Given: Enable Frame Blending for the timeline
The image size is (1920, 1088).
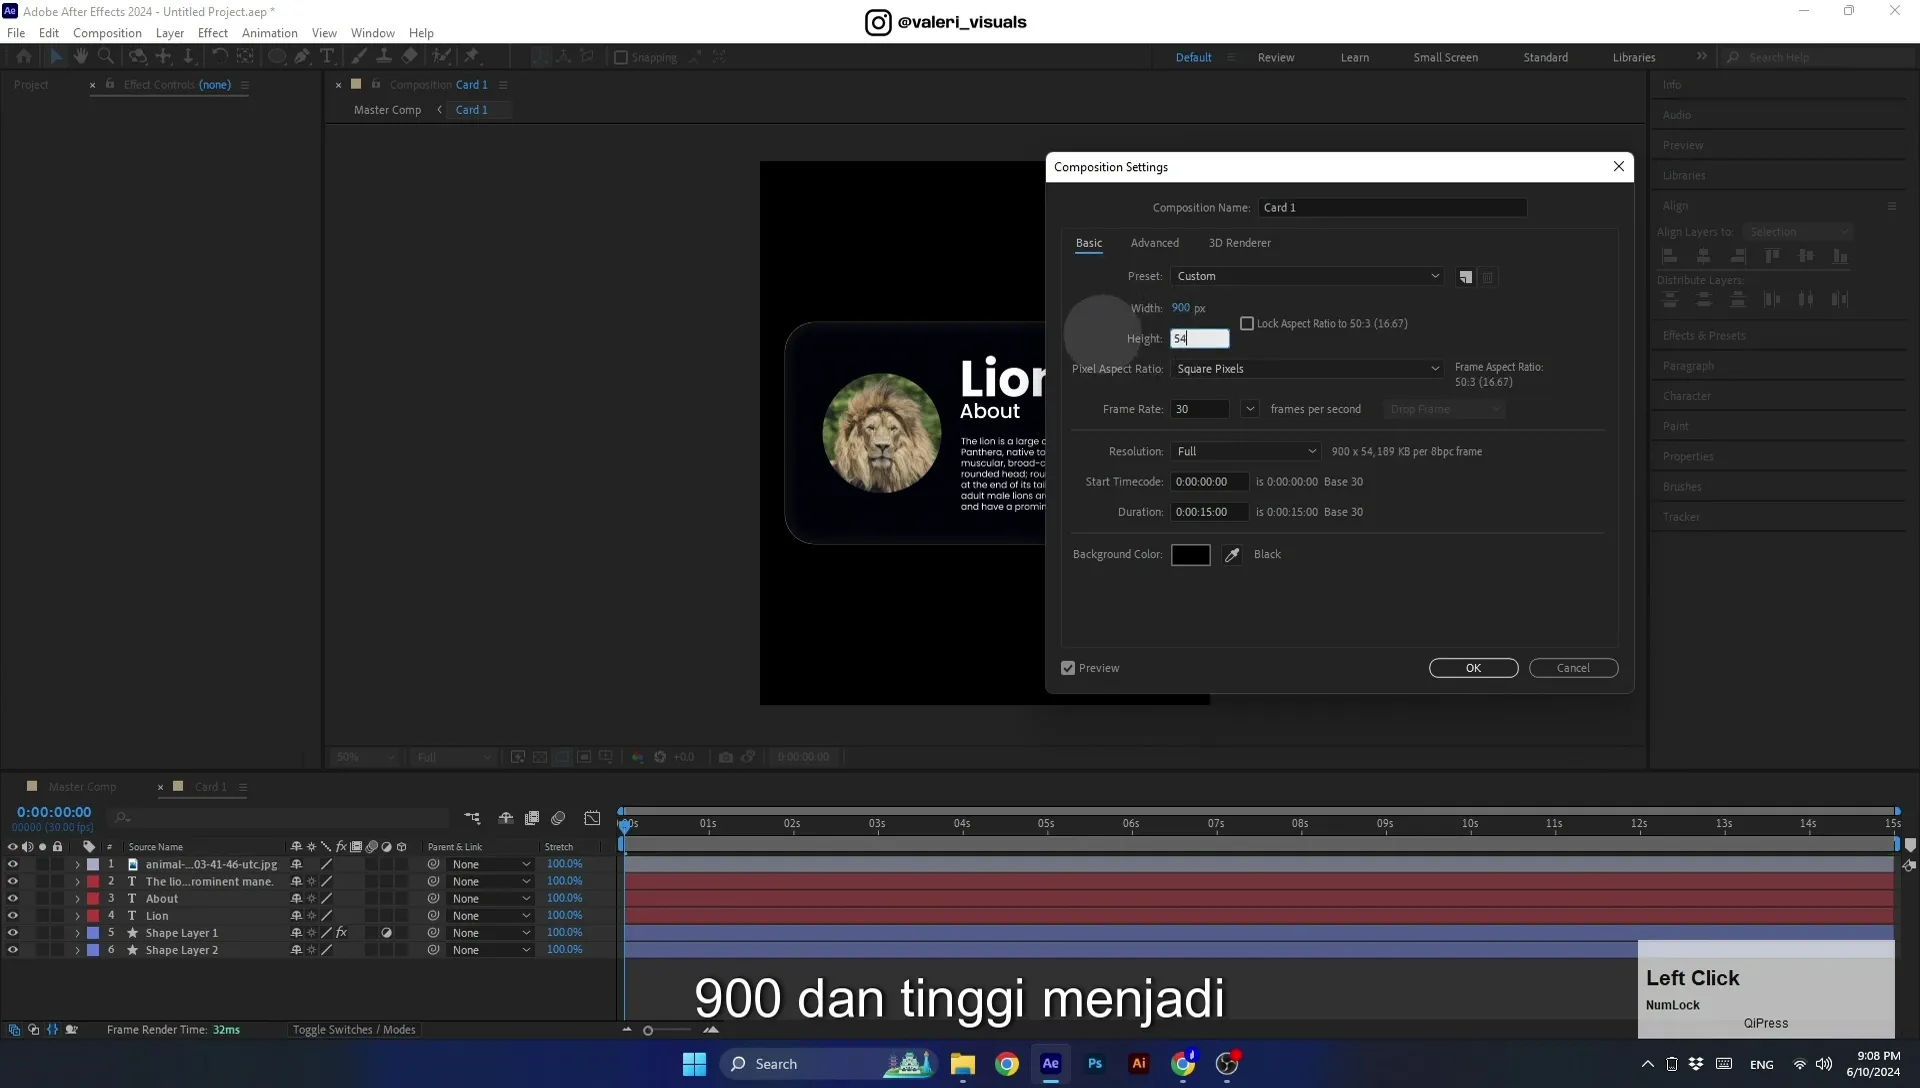Looking at the screenshot, I should pyautogui.click(x=532, y=818).
